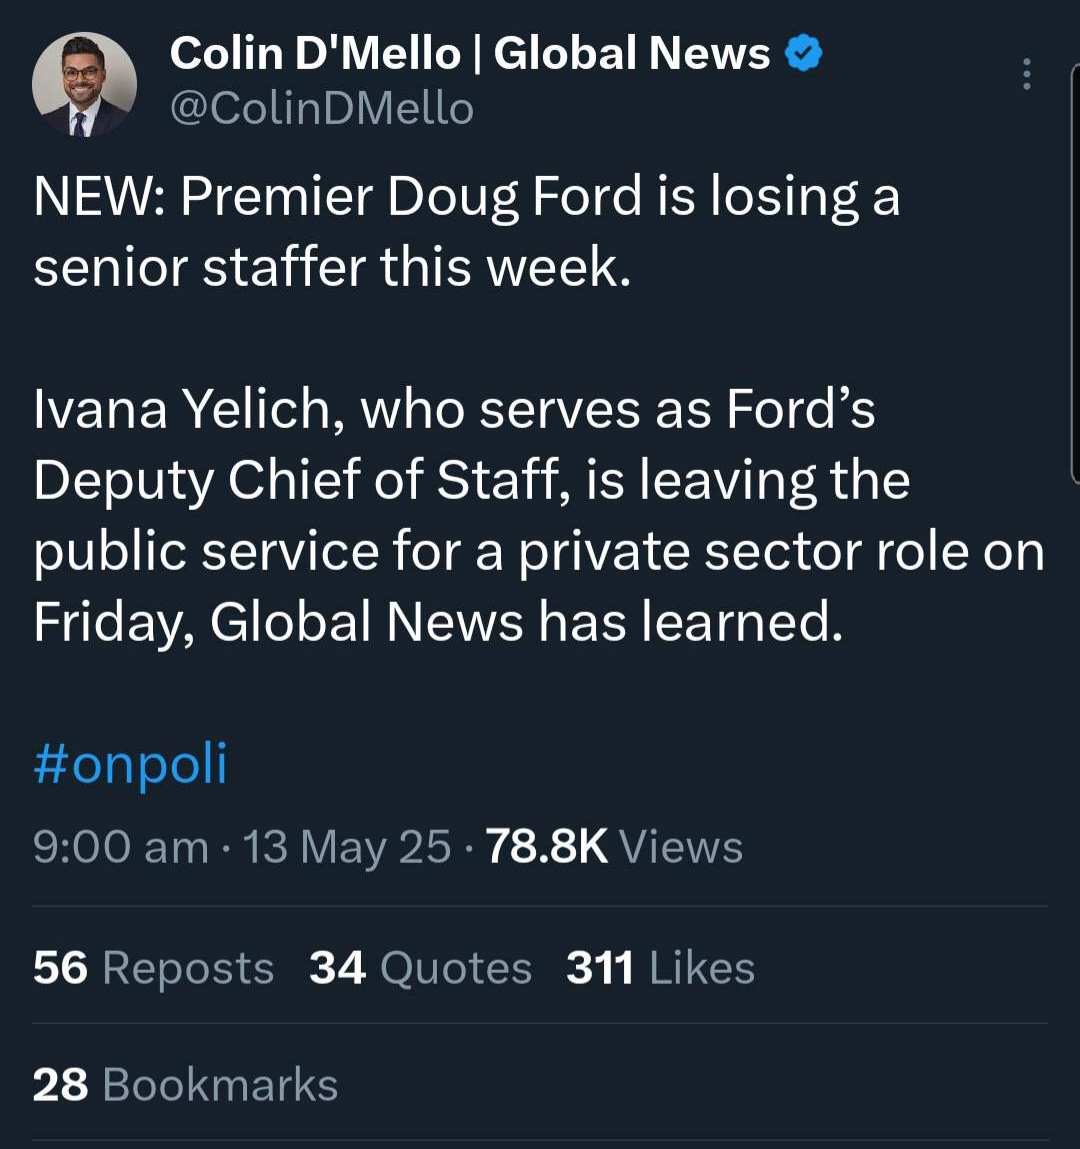This screenshot has width=1080, height=1149.
Task: Open the three-dot more options menu
Action: pos(1026,74)
